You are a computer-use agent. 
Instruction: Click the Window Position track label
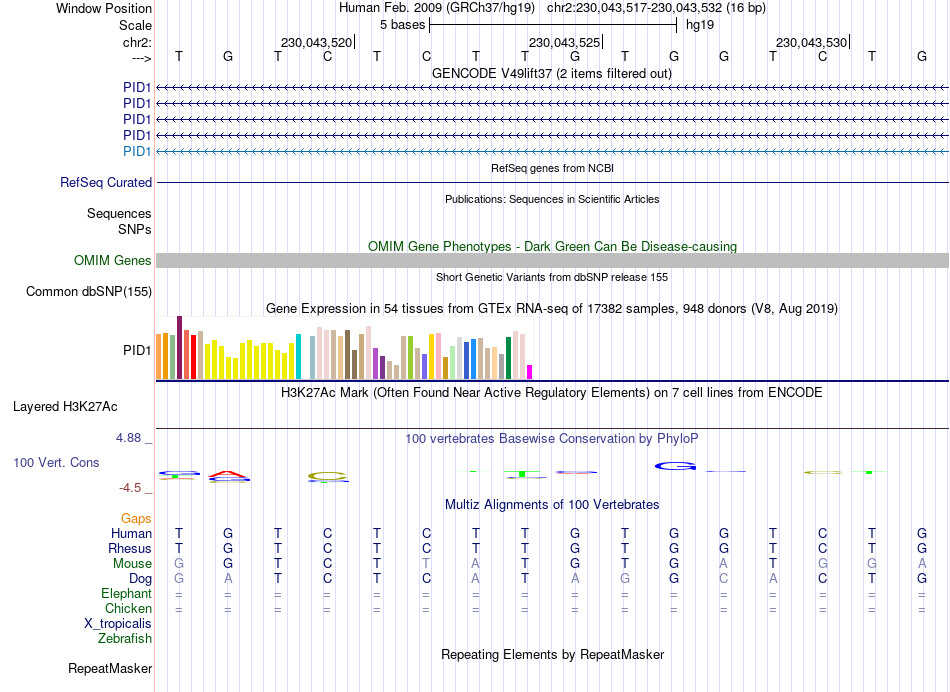click(104, 8)
